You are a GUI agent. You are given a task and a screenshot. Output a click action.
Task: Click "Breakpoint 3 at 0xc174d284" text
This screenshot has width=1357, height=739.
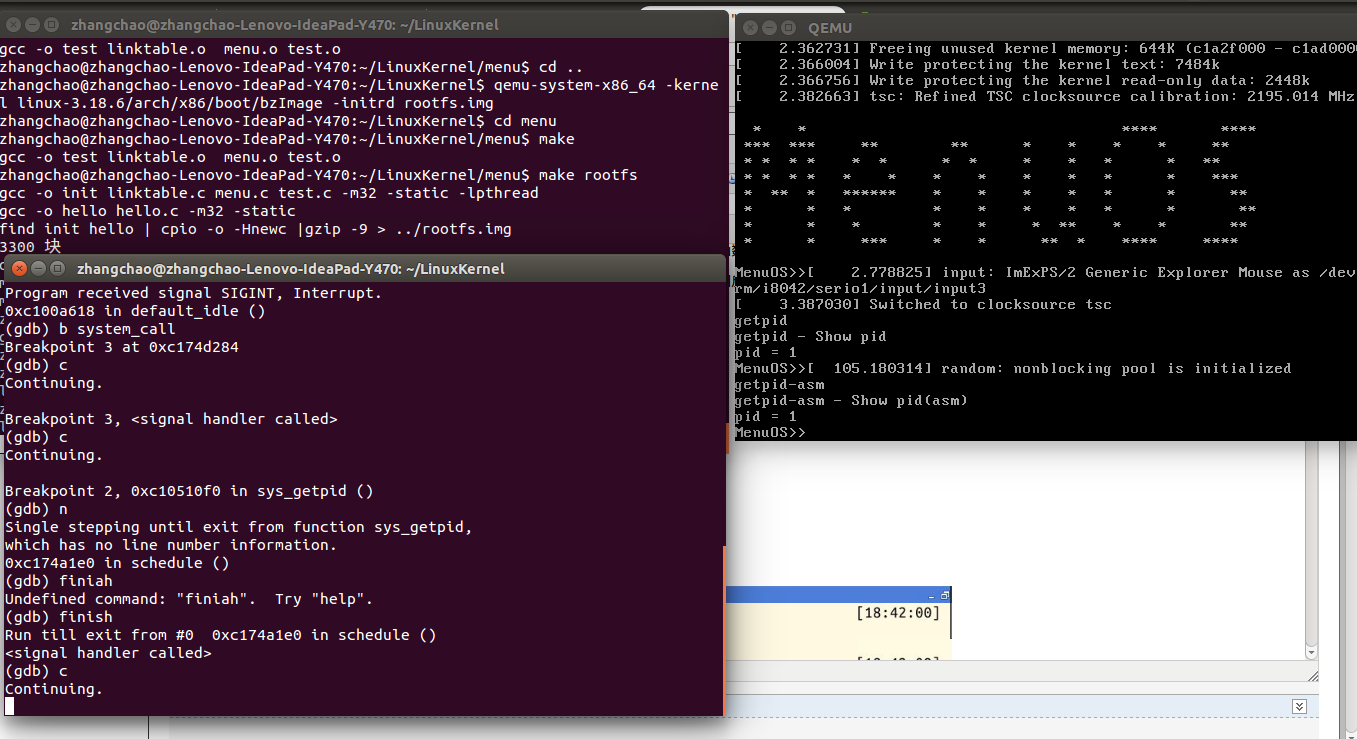pyautogui.click(x=122, y=347)
